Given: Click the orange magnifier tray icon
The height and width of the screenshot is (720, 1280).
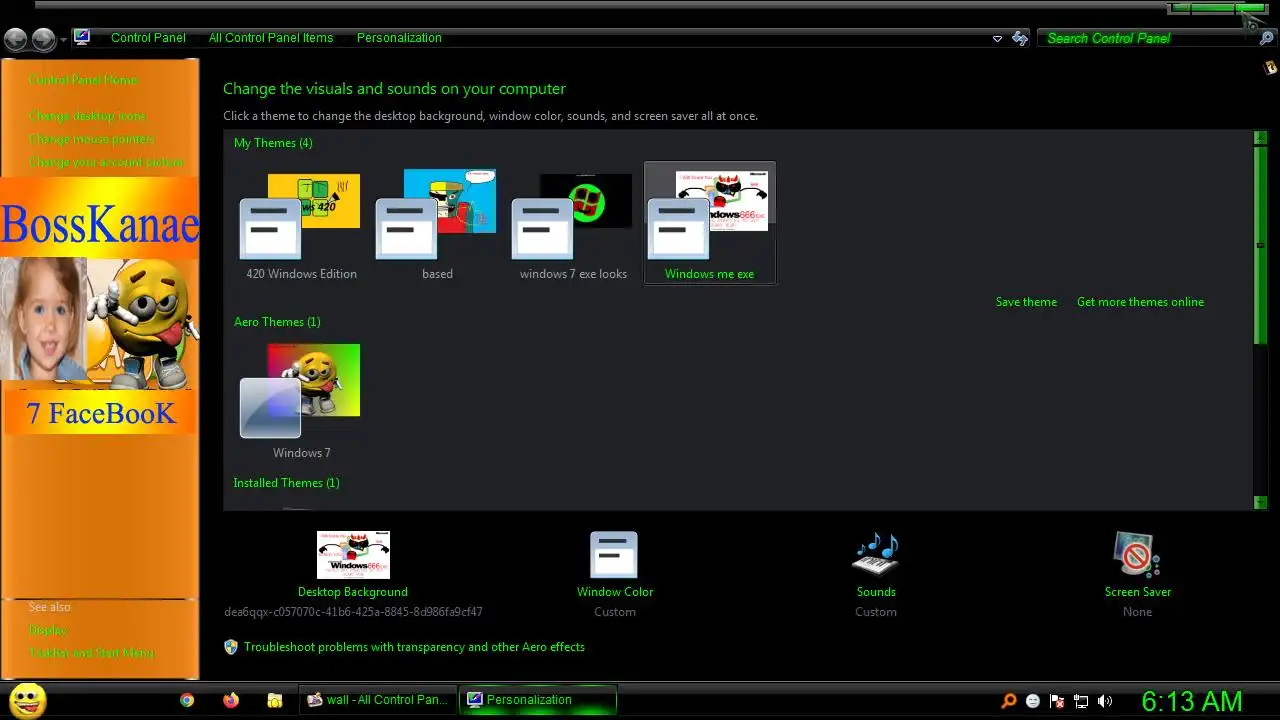Looking at the screenshot, I should (1009, 701).
